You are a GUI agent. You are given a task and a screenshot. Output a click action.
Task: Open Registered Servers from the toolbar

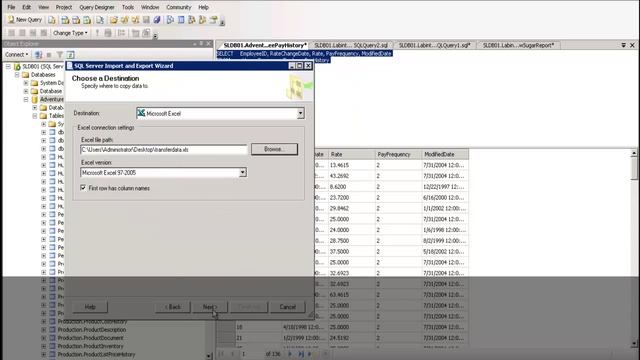click(x=170, y=20)
